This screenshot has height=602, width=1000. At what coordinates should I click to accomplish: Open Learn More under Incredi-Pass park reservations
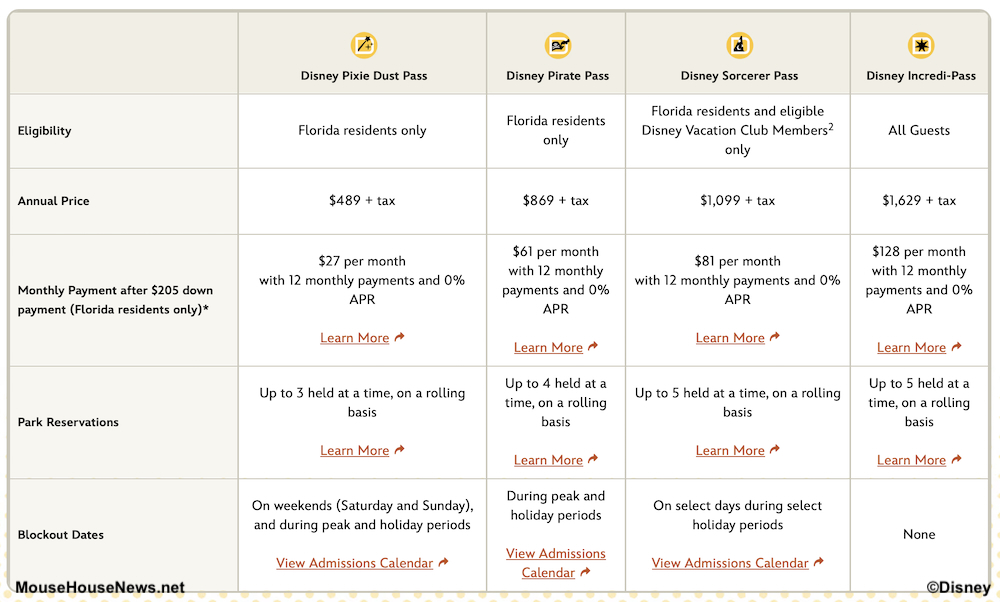(911, 460)
